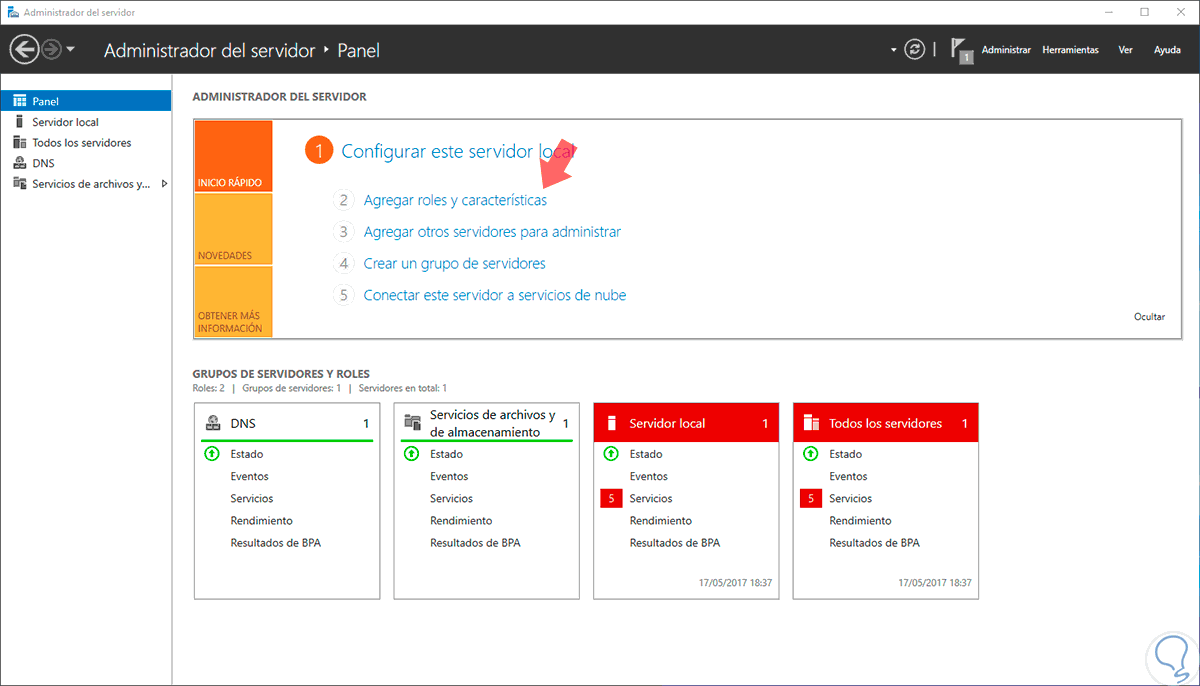Click the window title bar app icon
The image size is (1200, 686).
coord(14,12)
